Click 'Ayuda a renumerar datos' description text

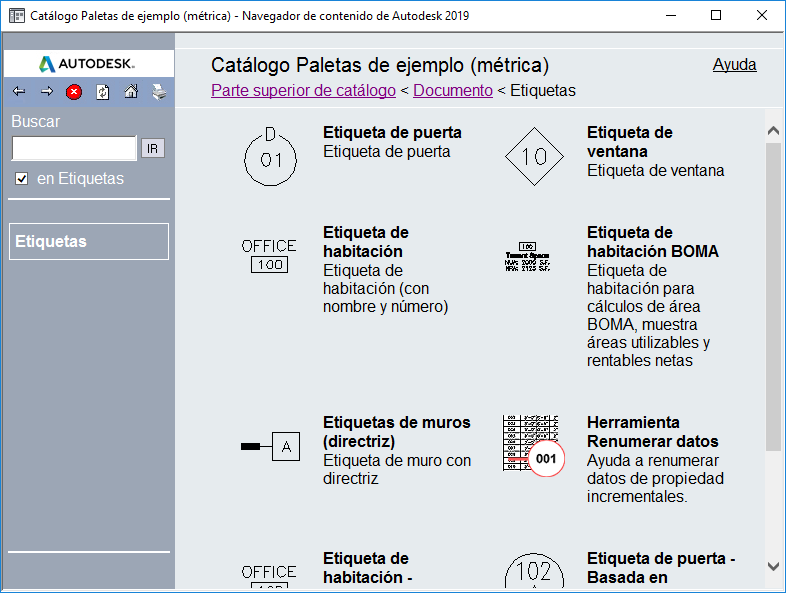(655, 478)
